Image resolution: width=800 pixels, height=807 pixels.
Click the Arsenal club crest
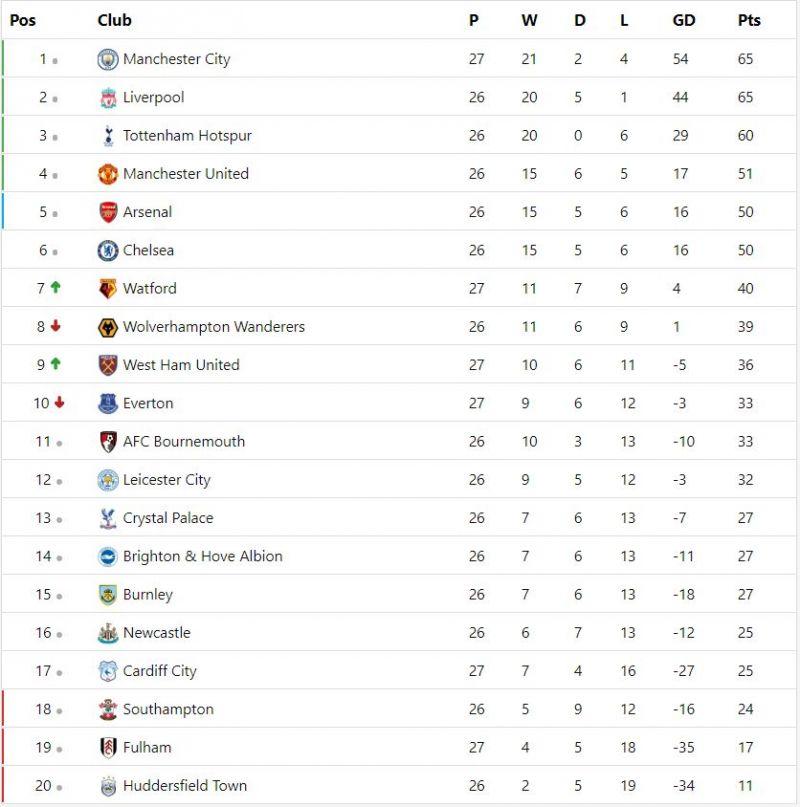108,212
